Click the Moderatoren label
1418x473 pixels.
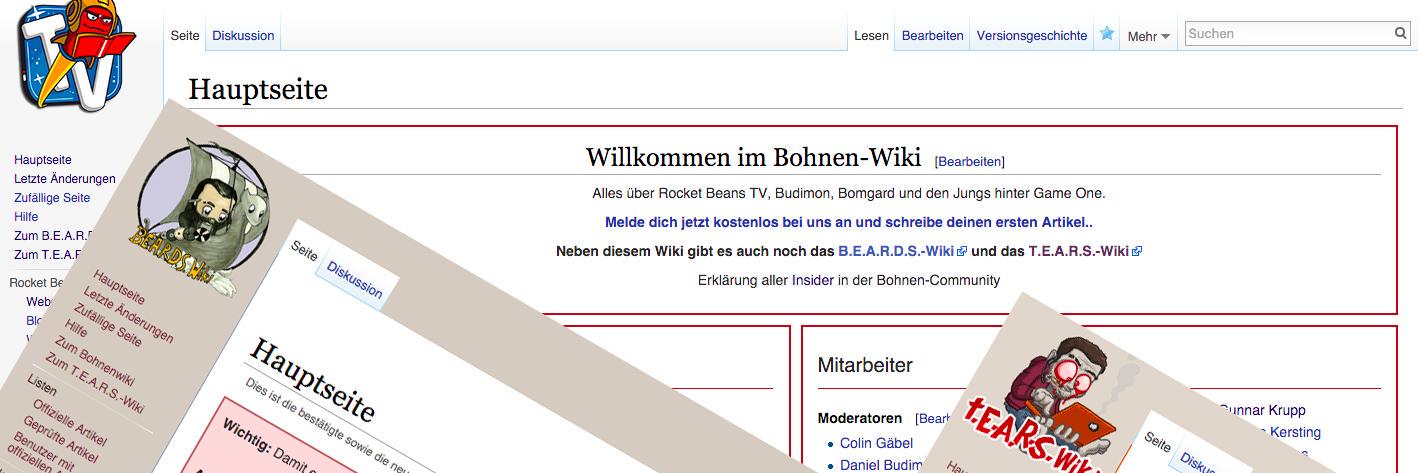[x=860, y=418]
